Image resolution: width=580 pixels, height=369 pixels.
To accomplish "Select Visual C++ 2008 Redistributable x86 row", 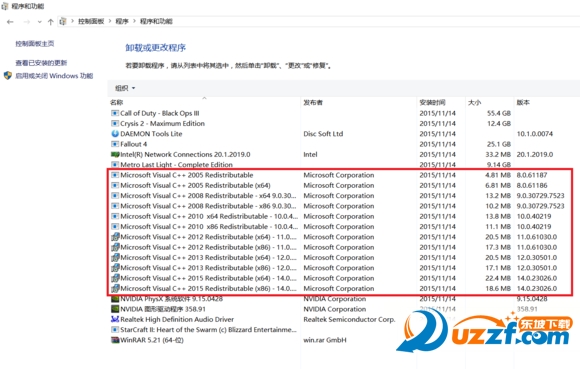I will coord(340,206).
